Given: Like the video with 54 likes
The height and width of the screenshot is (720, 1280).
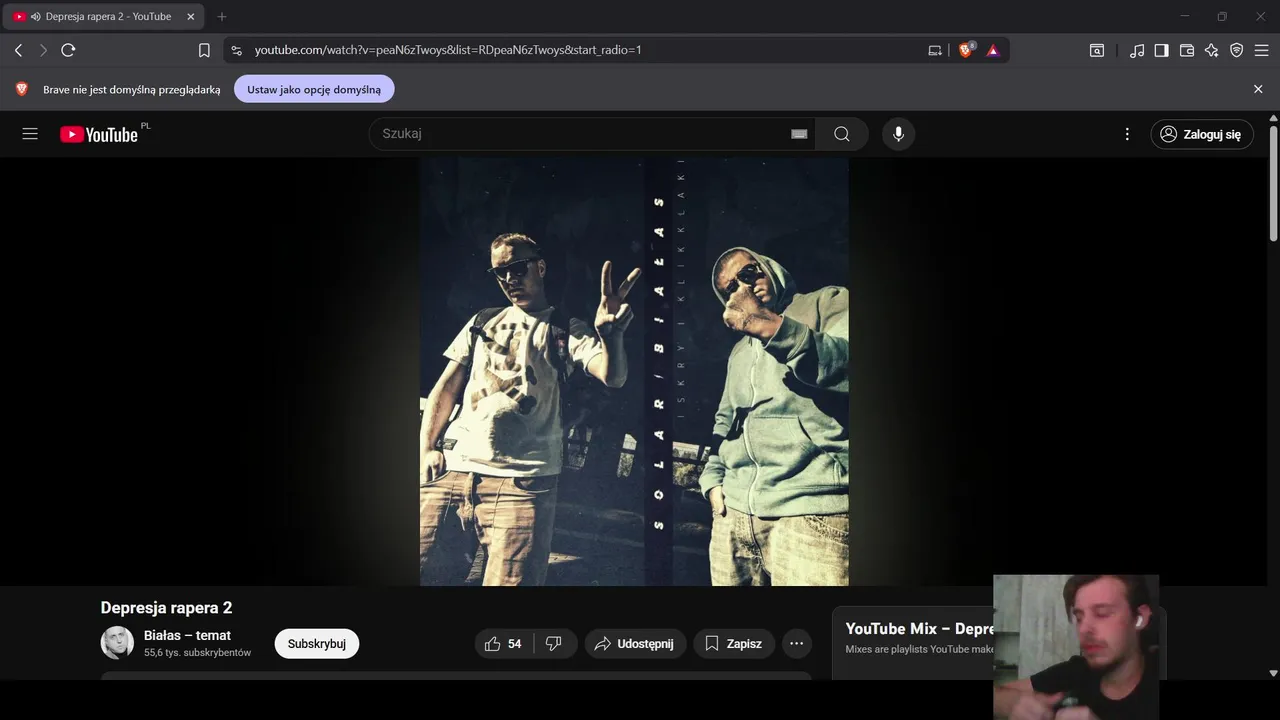Looking at the screenshot, I should point(504,644).
